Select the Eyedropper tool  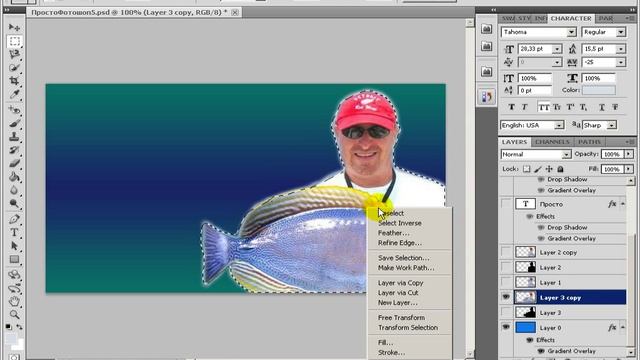(14, 94)
